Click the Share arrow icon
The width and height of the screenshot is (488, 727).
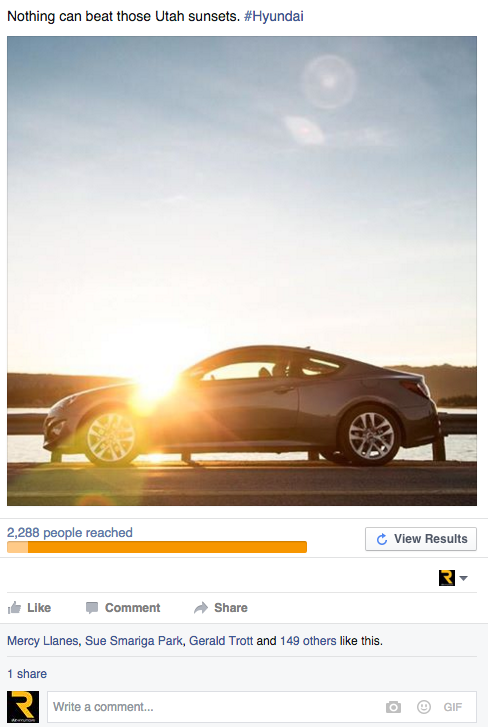(201, 608)
